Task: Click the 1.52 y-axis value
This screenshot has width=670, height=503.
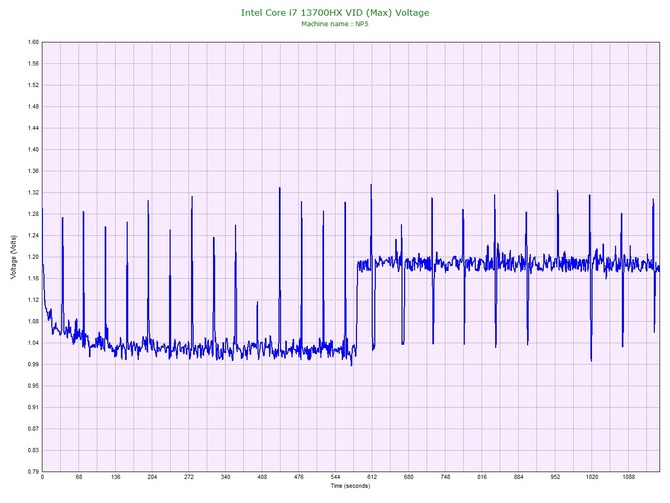Action: click(33, 85)
